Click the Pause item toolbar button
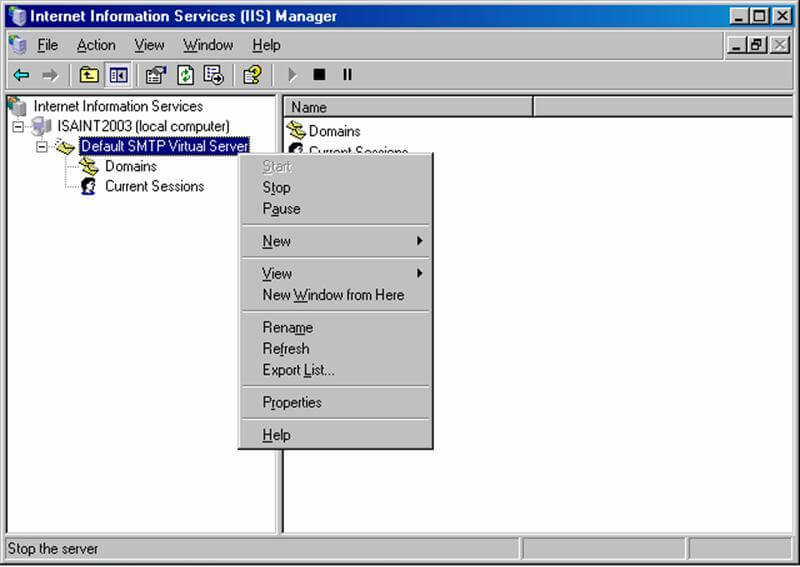 [347, 76]
